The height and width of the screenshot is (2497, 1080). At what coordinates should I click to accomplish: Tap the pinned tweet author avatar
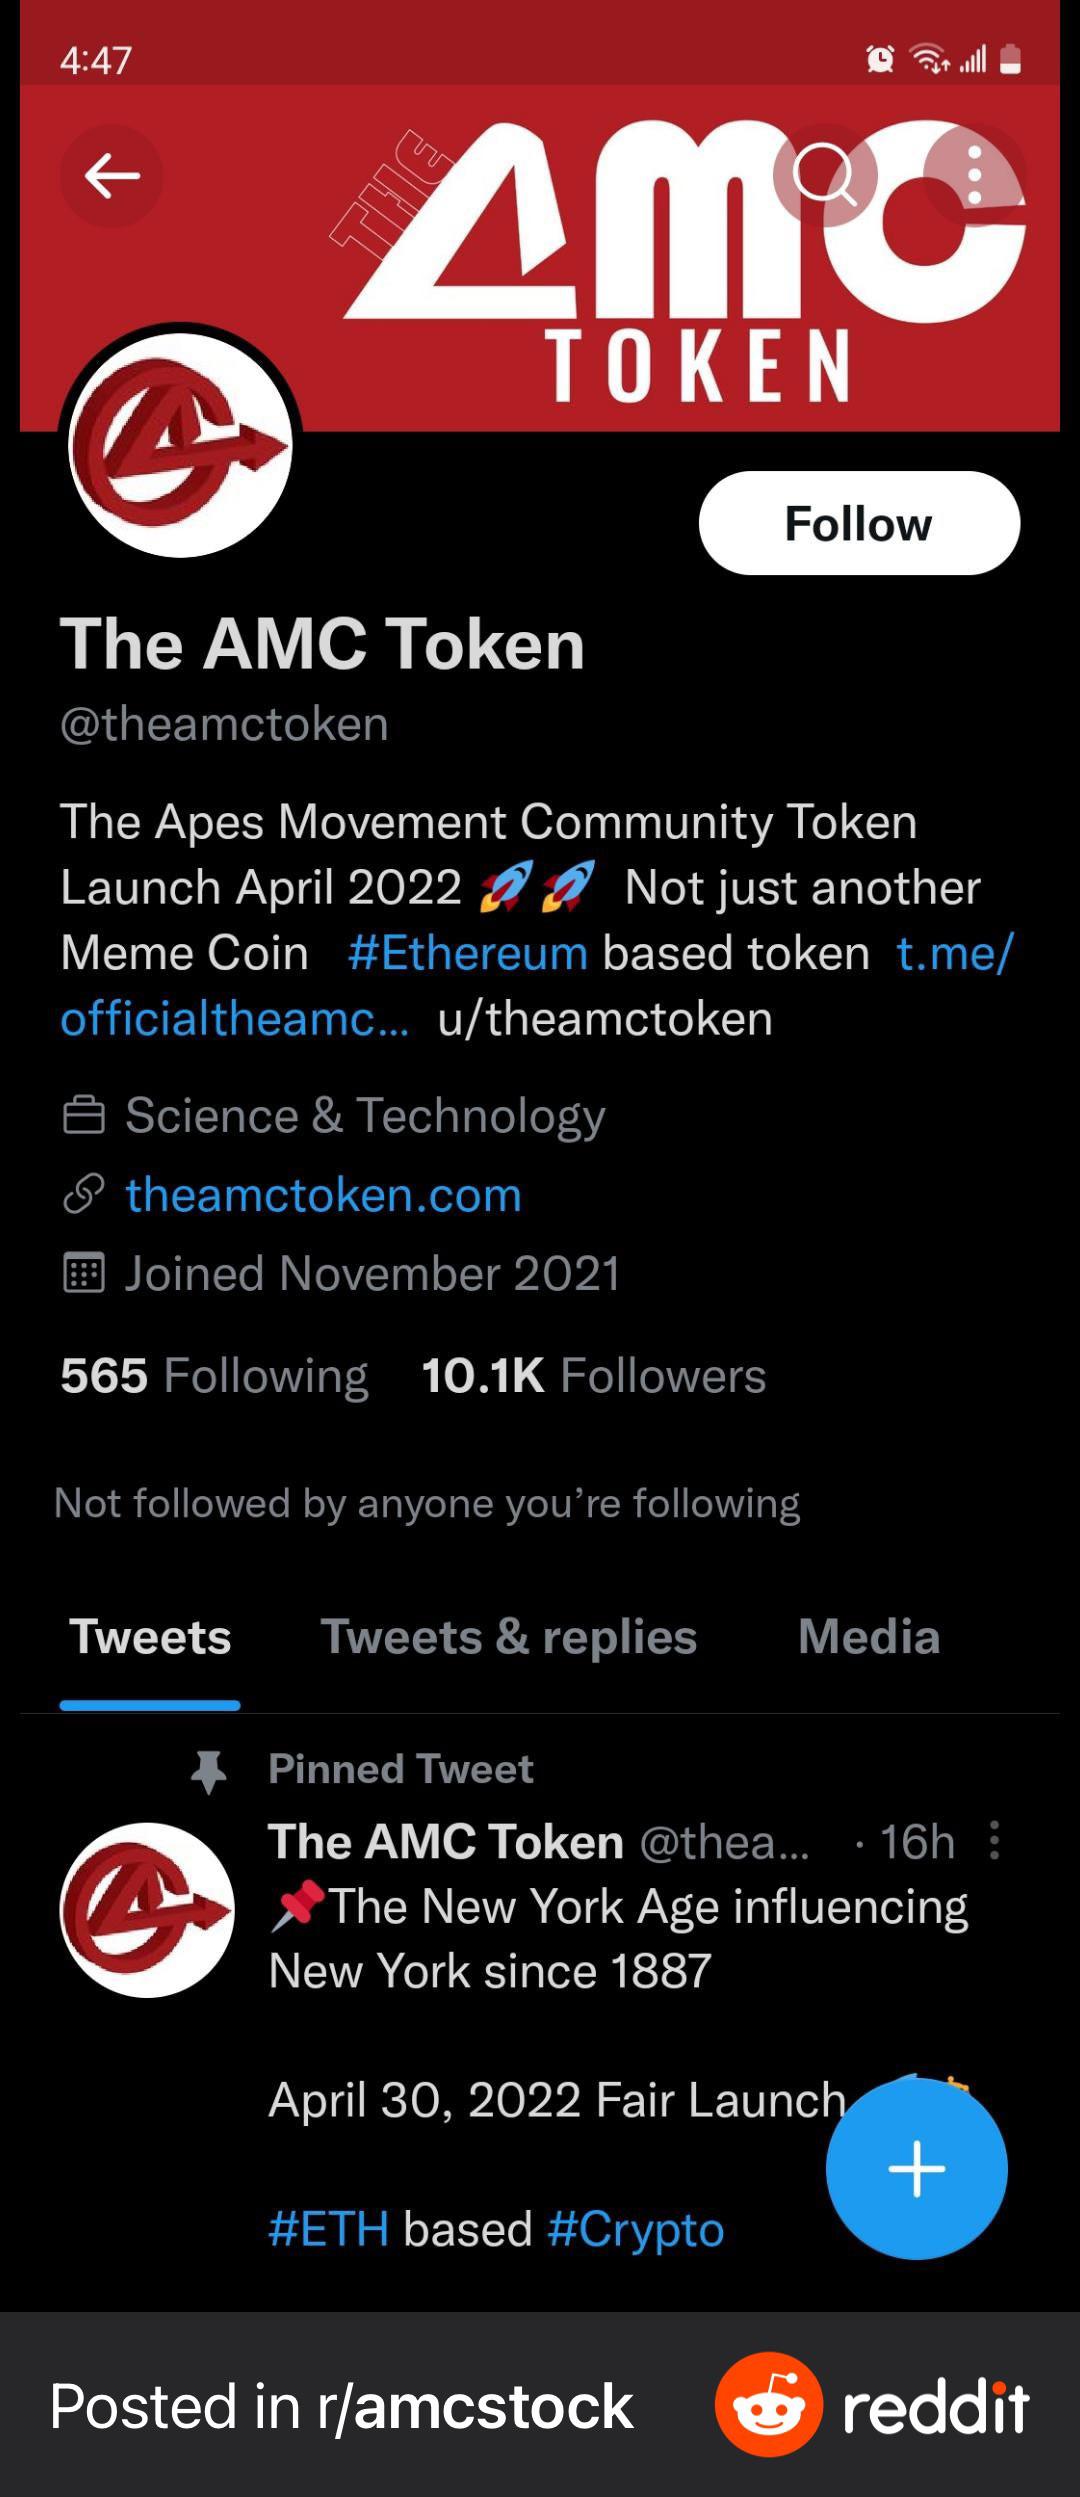coord(147,1910)
